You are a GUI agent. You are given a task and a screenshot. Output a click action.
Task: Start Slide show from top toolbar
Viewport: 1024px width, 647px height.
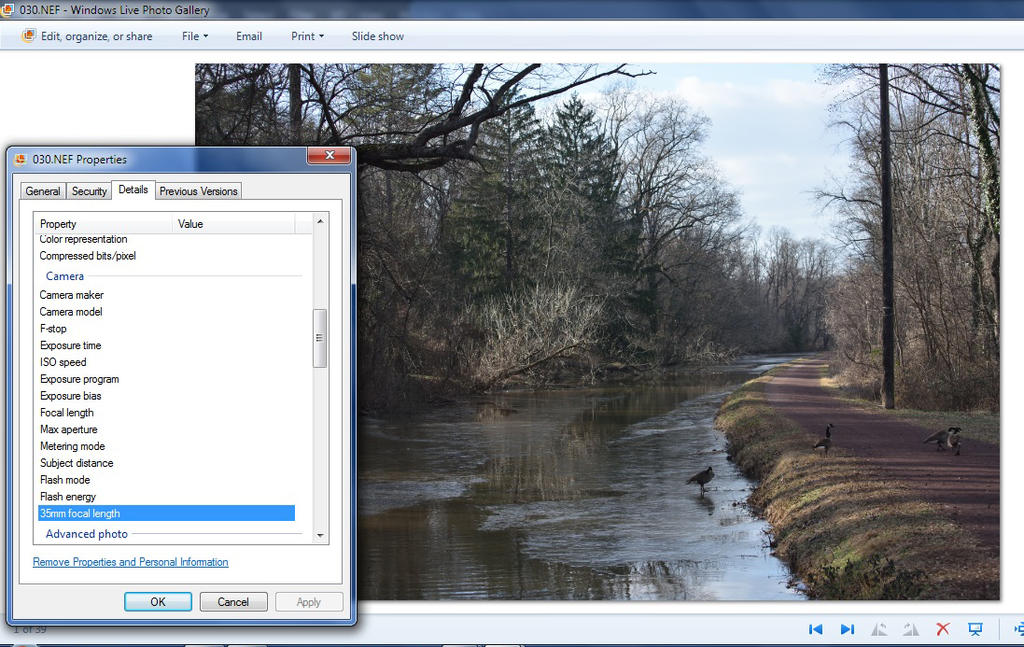pos(377,36)
